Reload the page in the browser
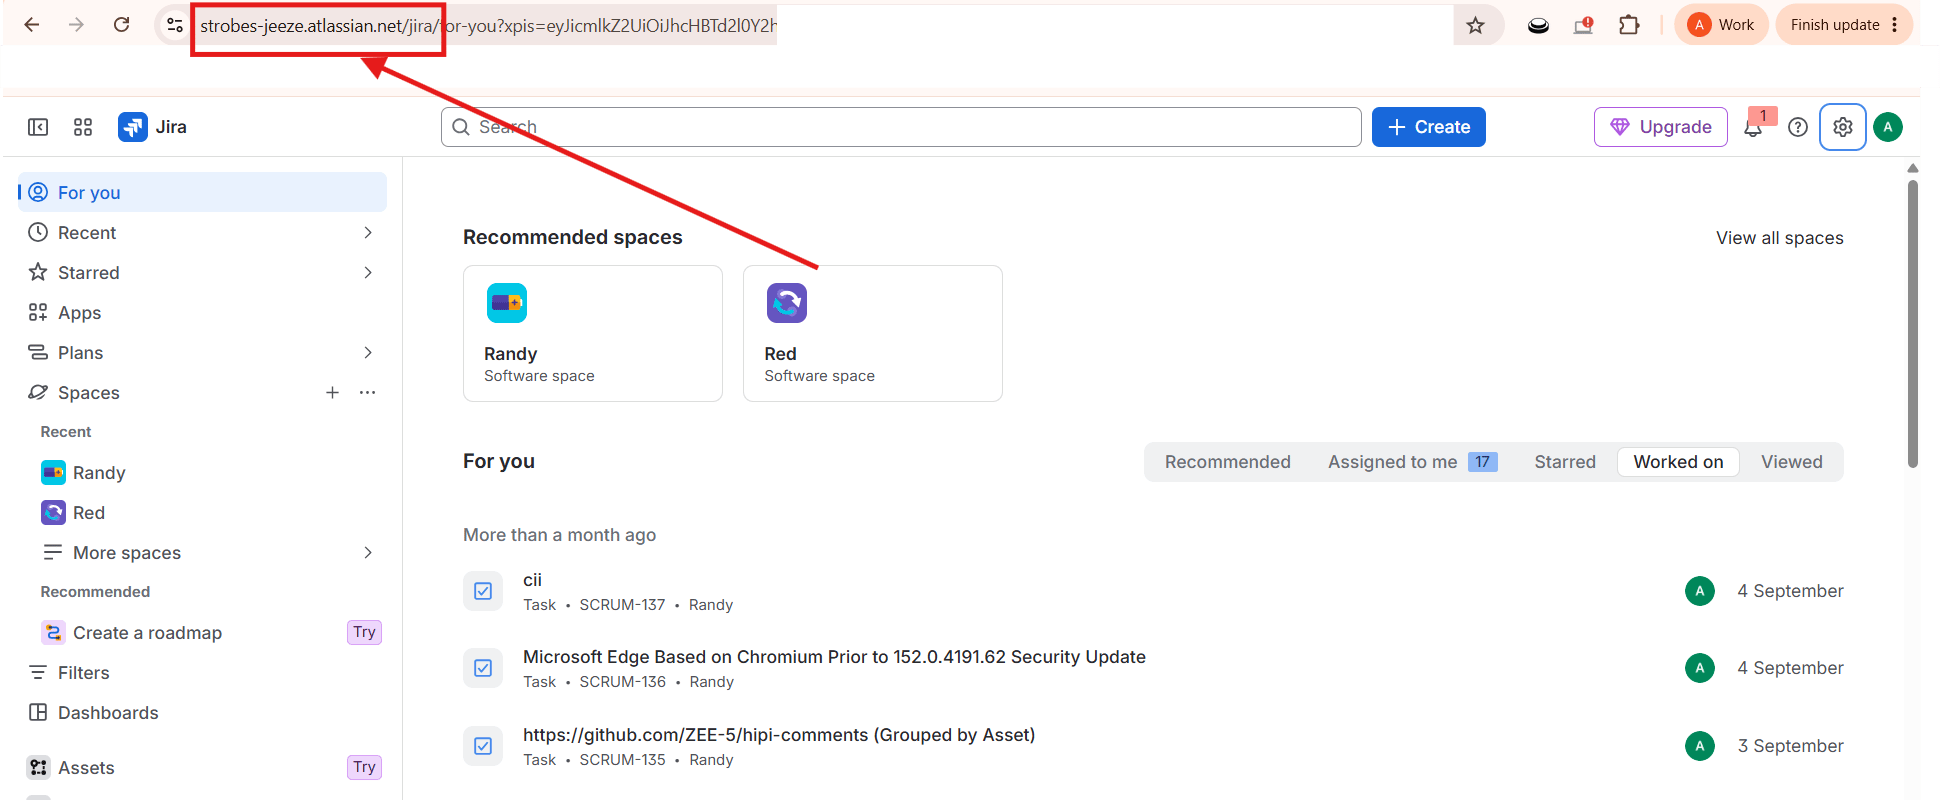This screenshot has height=800, width=1941. (x=121, y=25)
